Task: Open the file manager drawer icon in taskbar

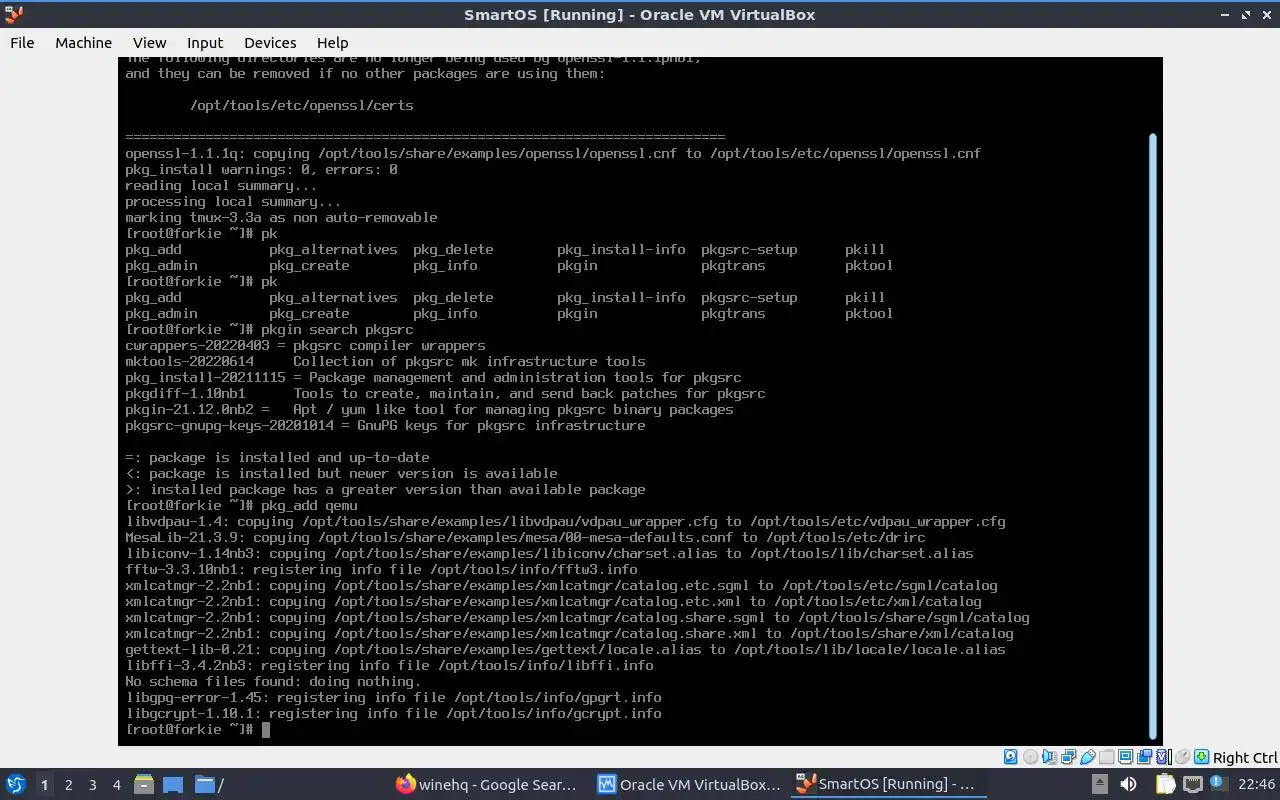Action: [143, 784]
